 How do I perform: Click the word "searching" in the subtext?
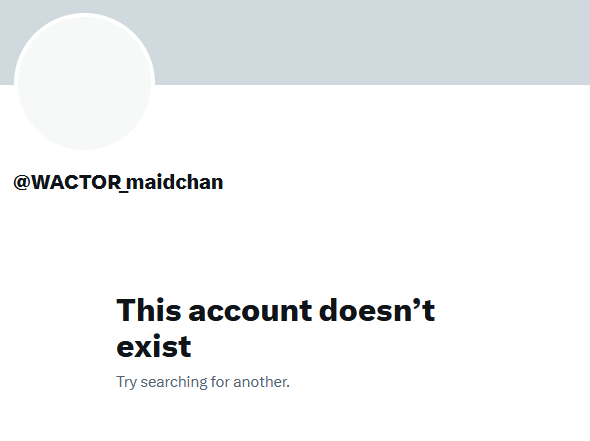click(174, 382)
